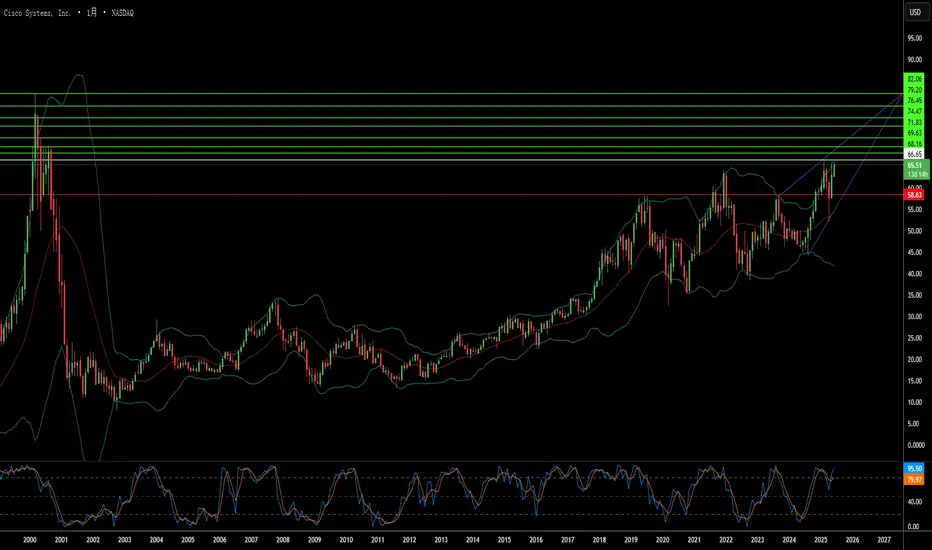
Task: Select the 2015 label on time axis
Action: pyautogui.click(x=504, y=540)
